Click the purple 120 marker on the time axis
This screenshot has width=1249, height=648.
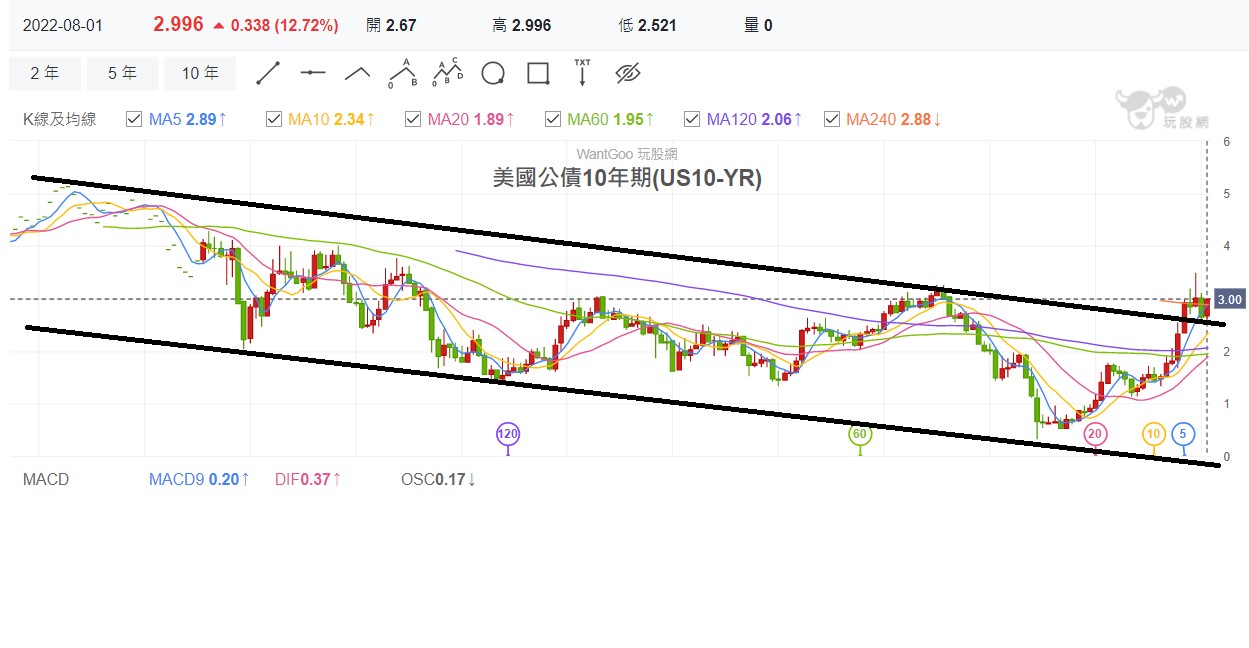tap(508, 434)
